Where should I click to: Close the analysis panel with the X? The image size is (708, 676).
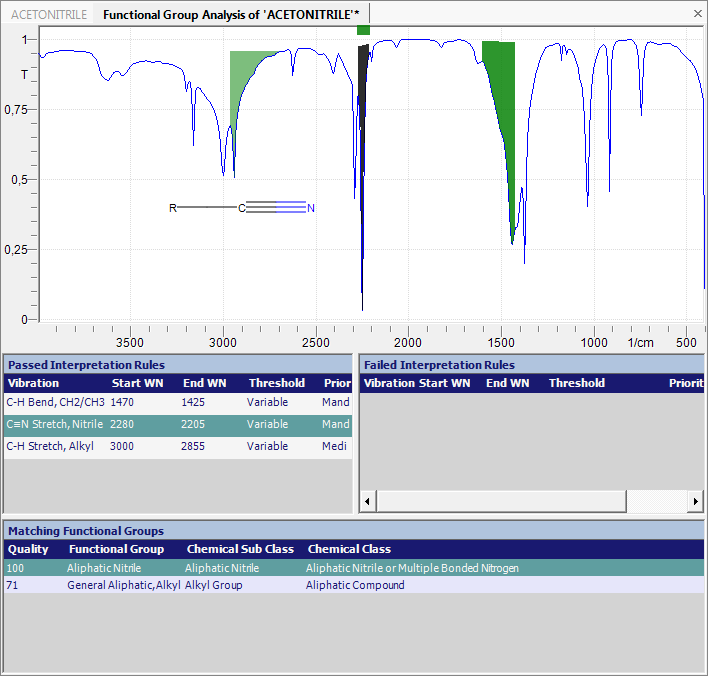tap(697, 14)
